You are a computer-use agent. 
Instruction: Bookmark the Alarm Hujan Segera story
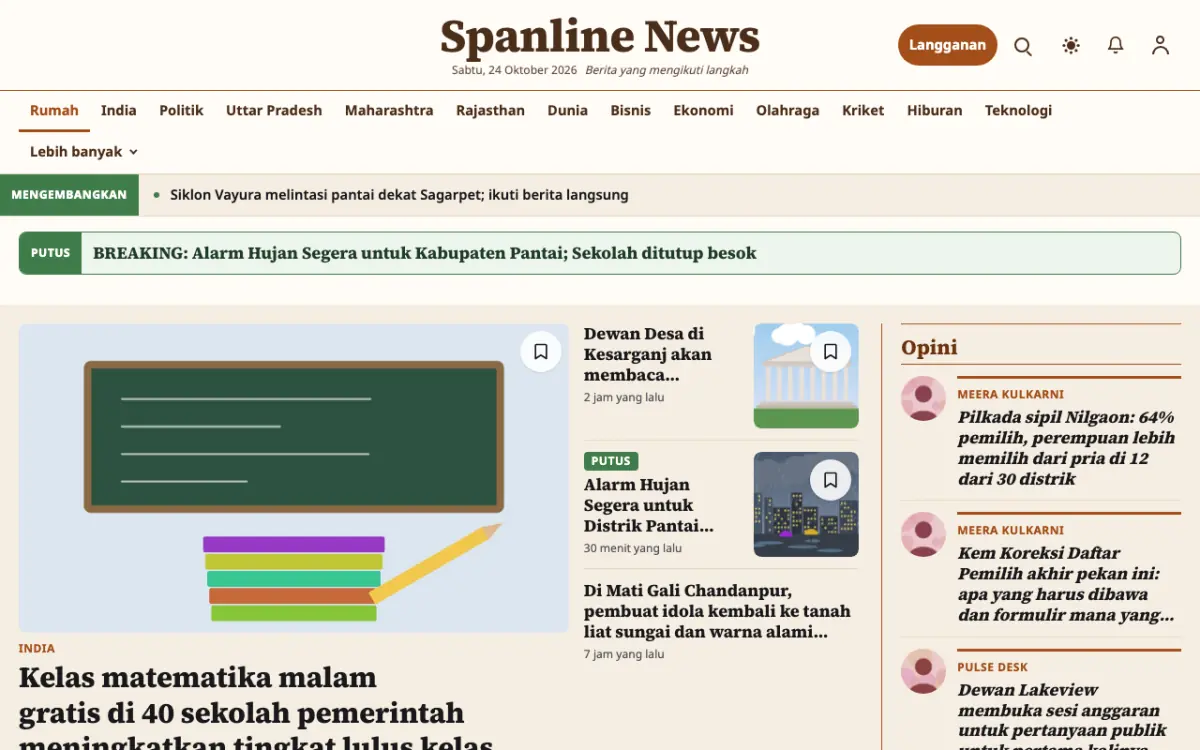coord(831,480)
